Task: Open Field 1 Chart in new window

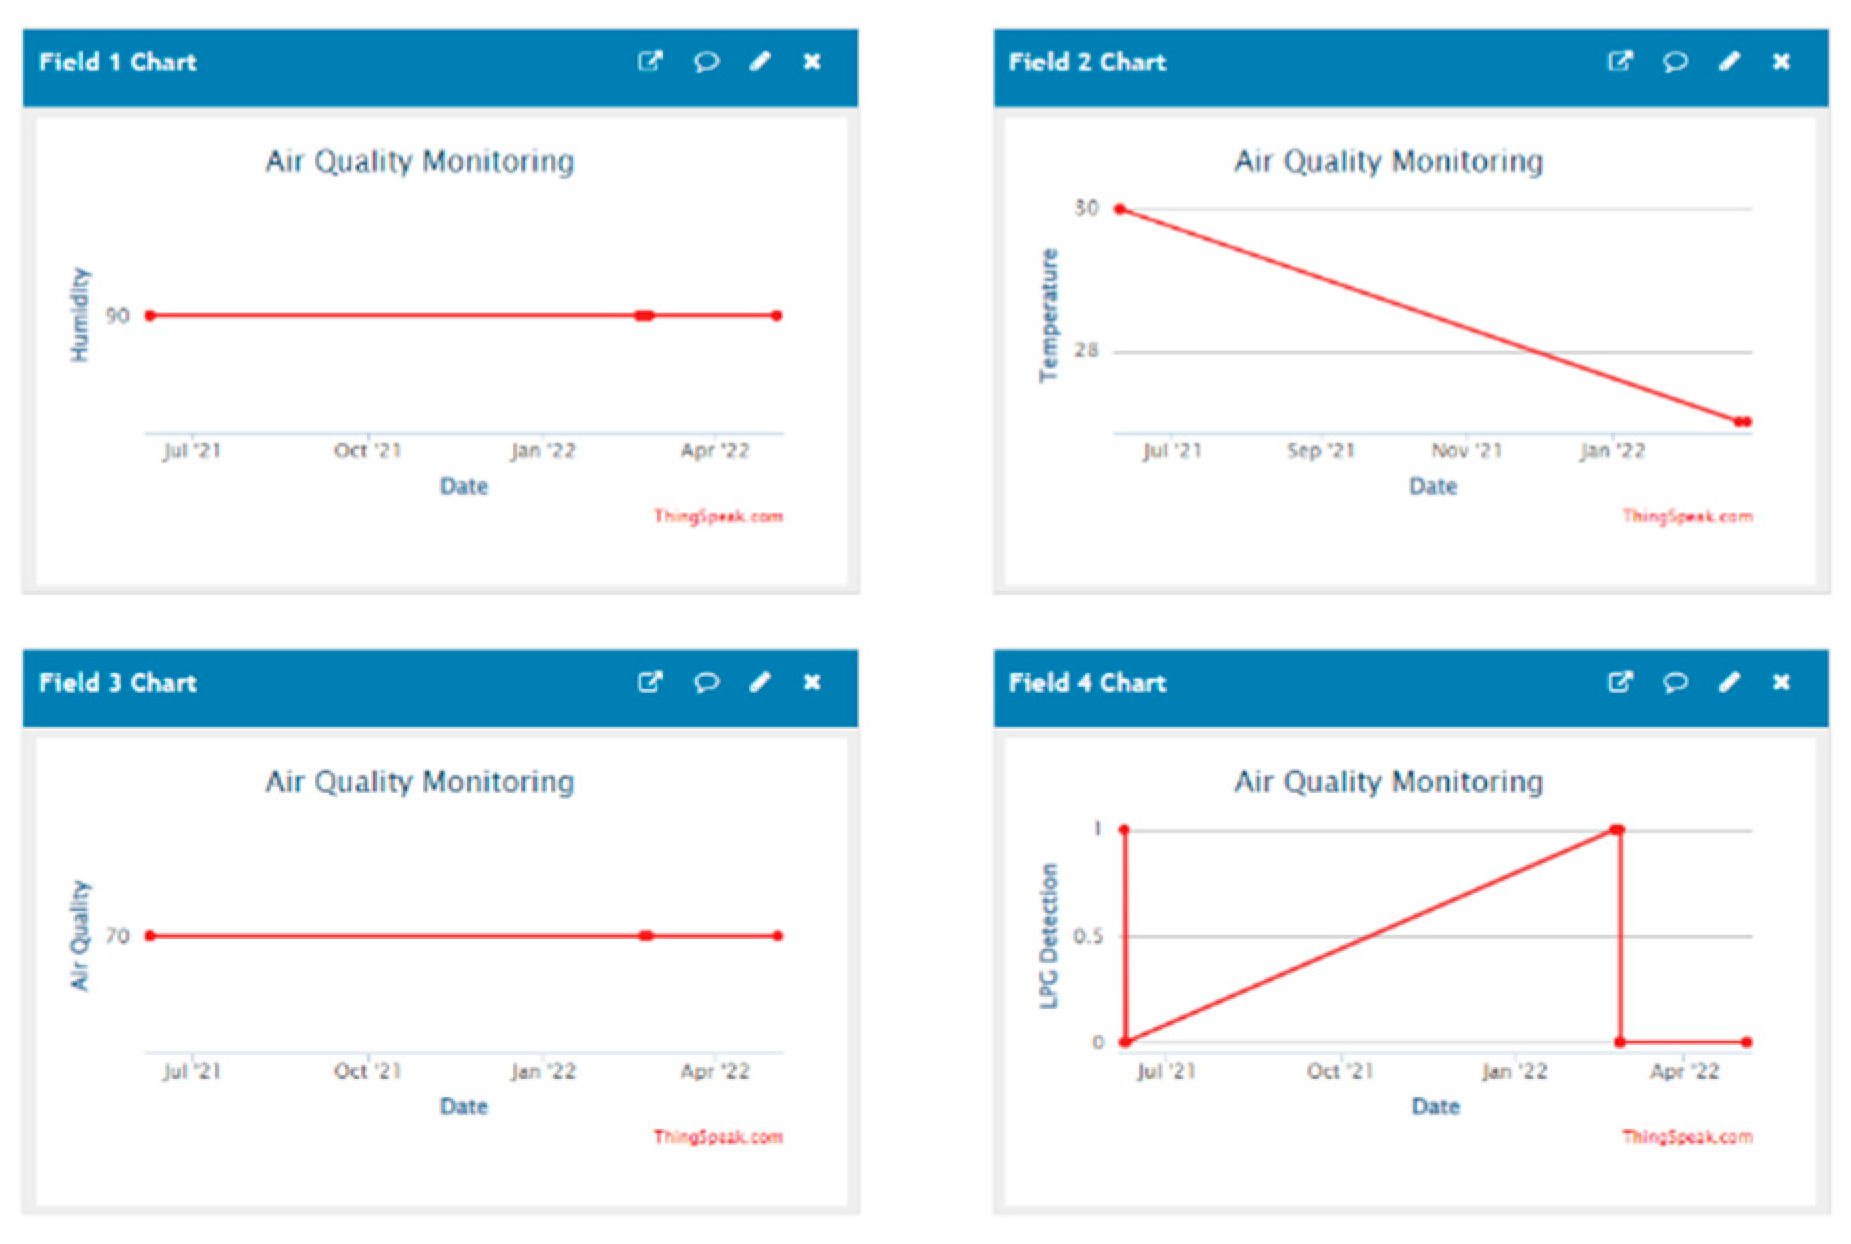Action: [x=649, y=62]
